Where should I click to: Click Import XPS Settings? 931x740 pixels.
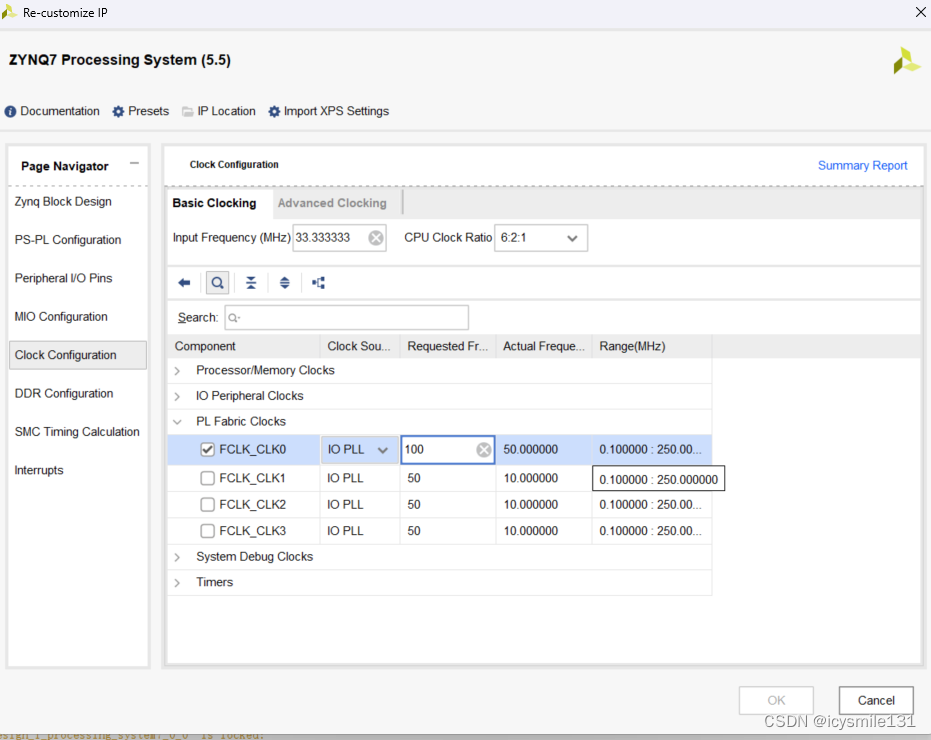(x=328, y=111)
